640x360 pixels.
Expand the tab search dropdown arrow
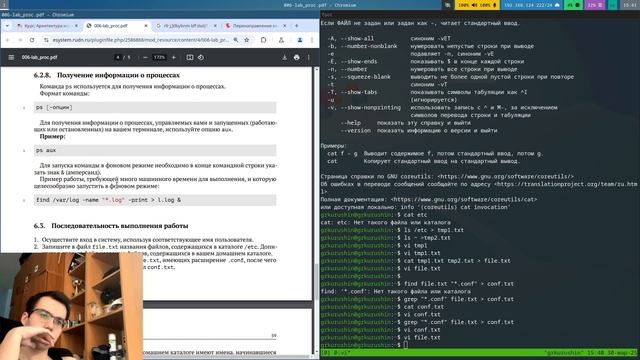point(7,26)
